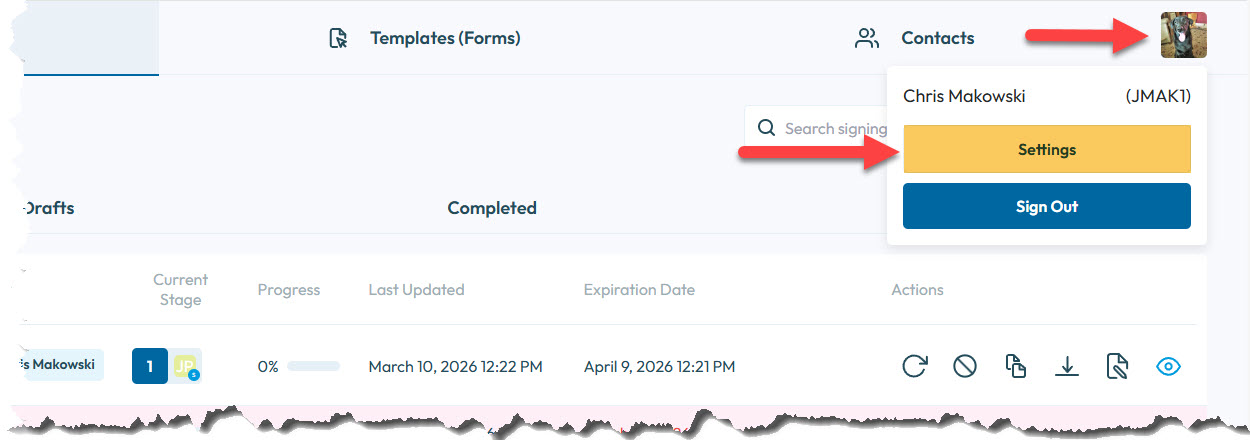Click the duplicate document action icon

click(1016, 366)
